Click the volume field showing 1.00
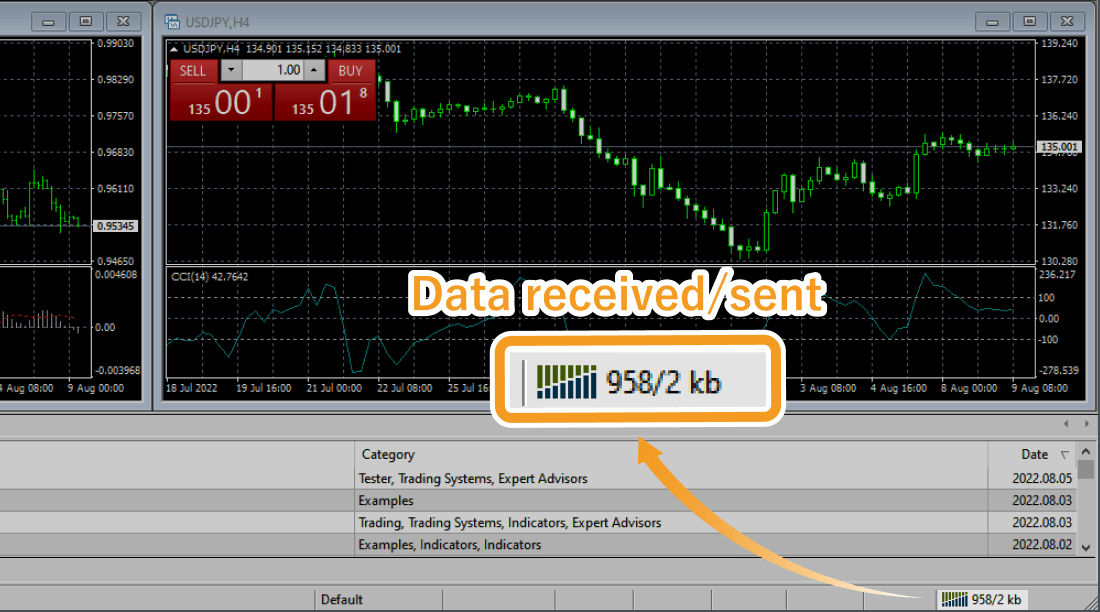 pos(273,70)
